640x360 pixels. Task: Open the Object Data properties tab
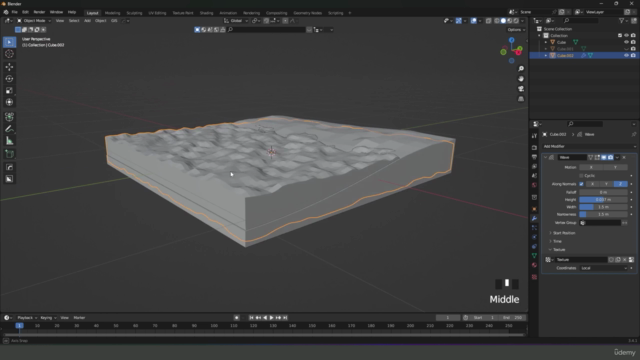pyautogui.click(x=534, y=256)
